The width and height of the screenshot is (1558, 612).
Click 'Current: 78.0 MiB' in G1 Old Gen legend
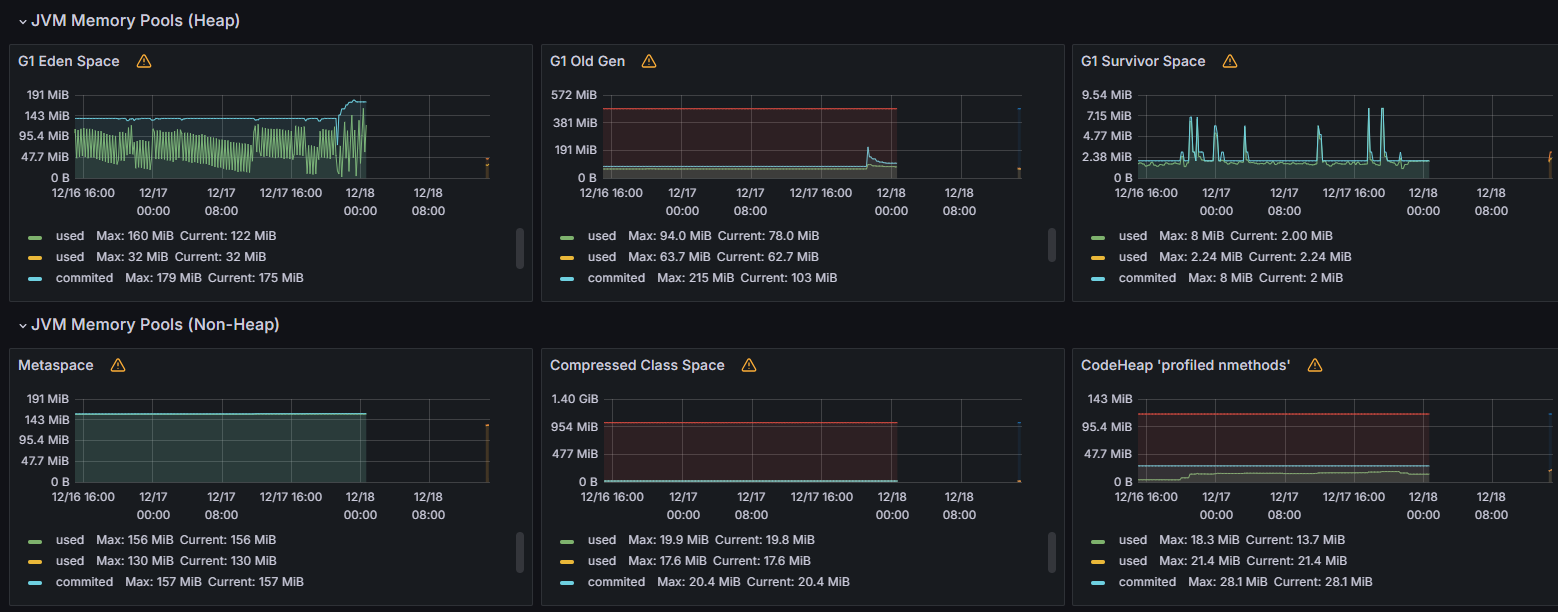768,236
